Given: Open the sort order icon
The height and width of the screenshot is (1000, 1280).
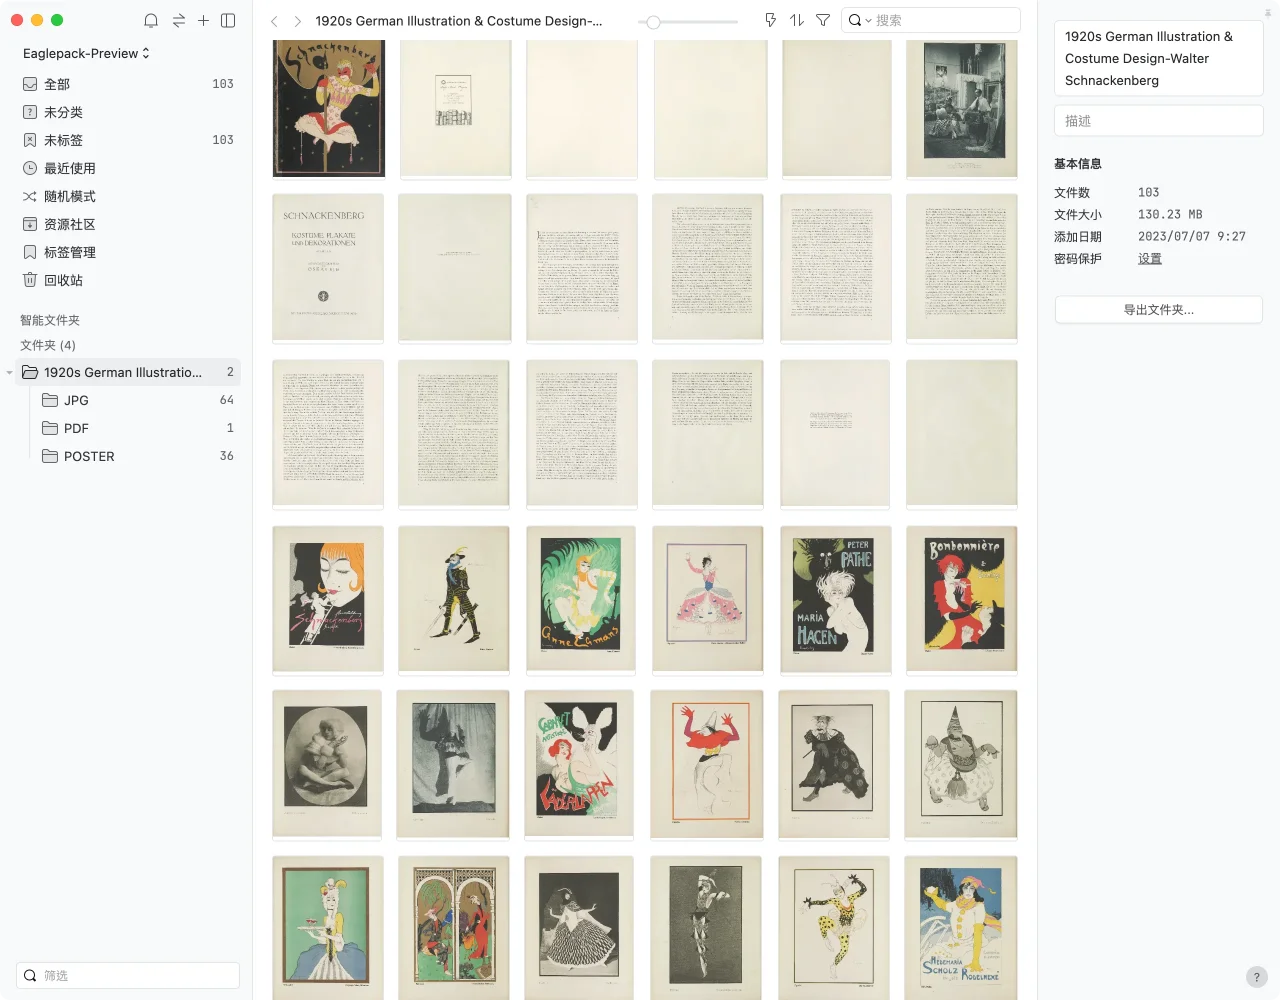Looking at the screenshot, I should (797, 20).
